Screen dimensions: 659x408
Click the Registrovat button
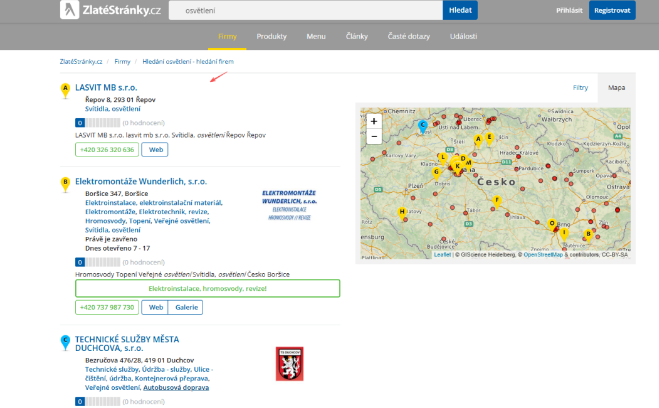612,10
